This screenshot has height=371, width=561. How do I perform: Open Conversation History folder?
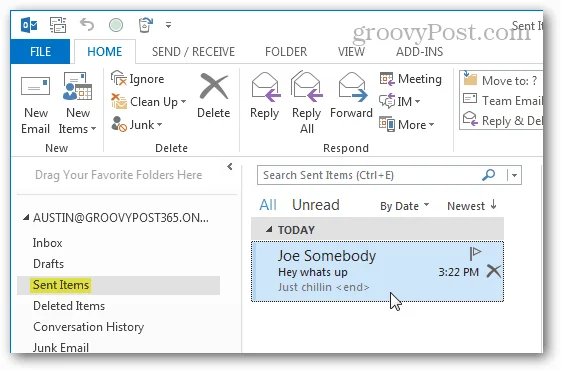(88, 327)
